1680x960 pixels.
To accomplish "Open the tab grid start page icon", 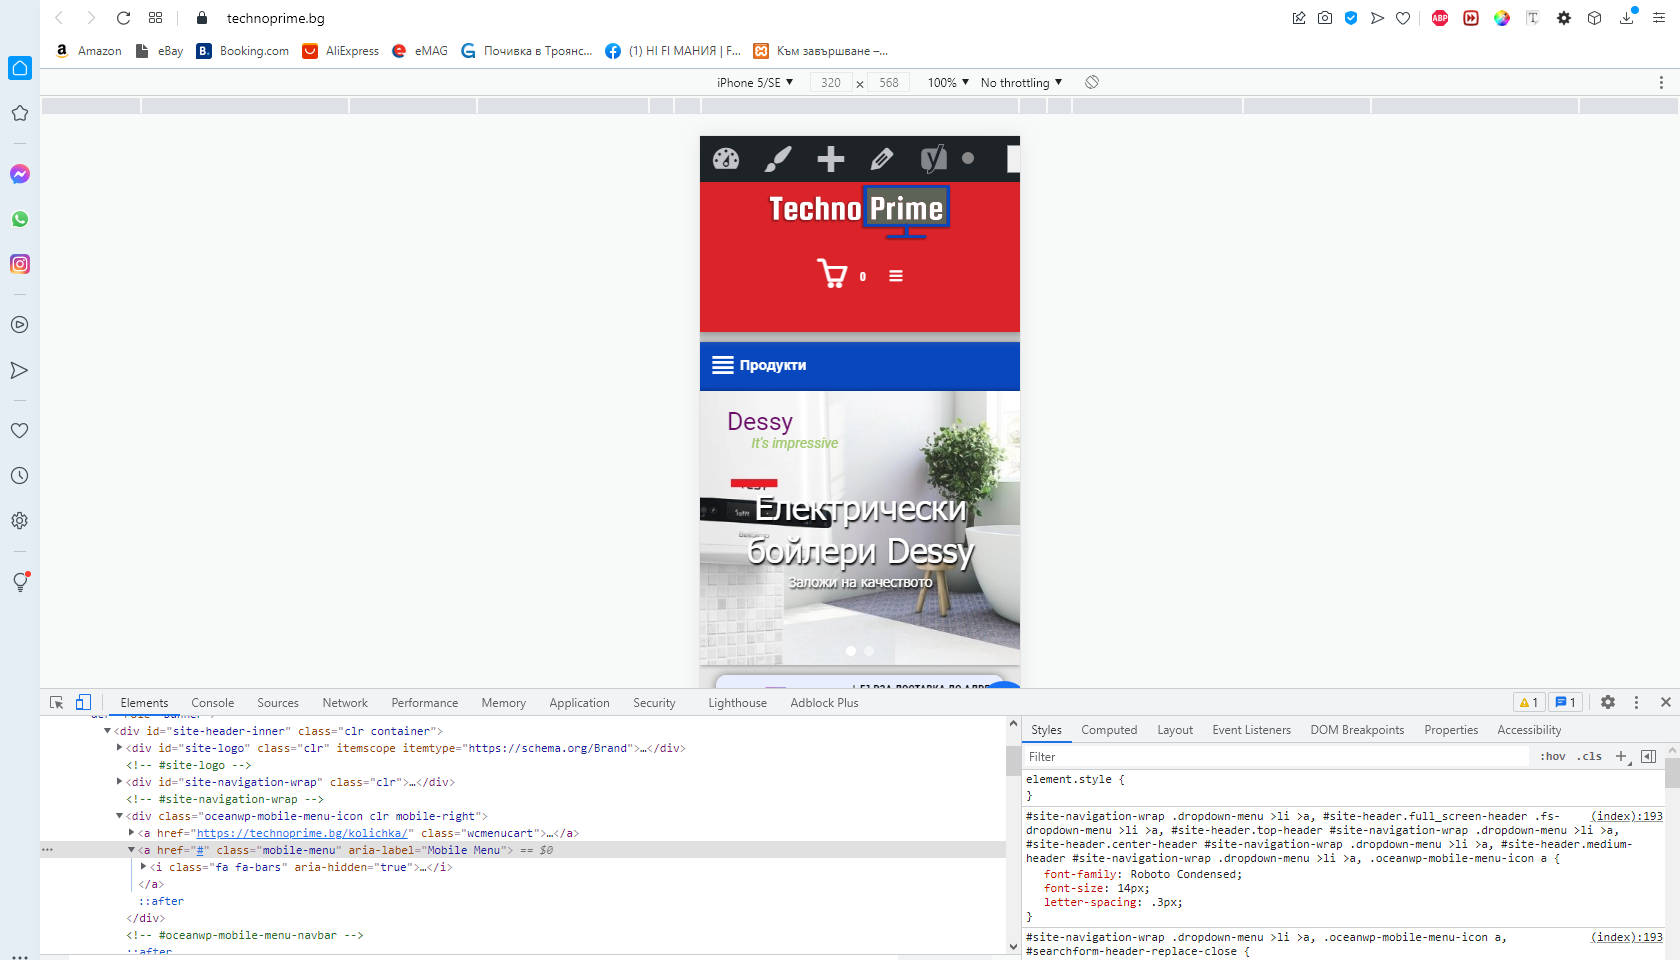I will (155, 18).
